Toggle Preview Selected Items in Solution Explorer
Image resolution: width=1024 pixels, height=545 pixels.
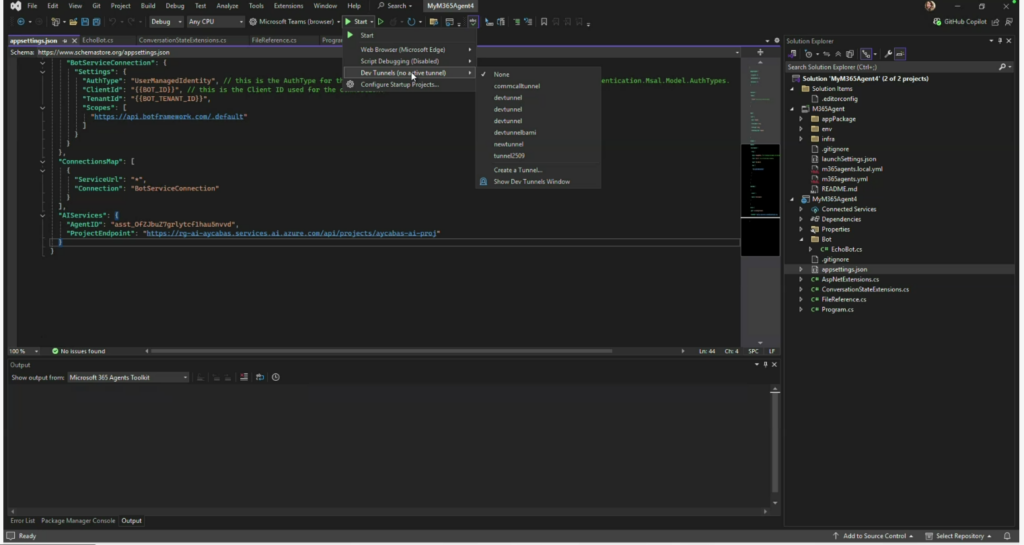pyautogui.click(x=900, y=54)
